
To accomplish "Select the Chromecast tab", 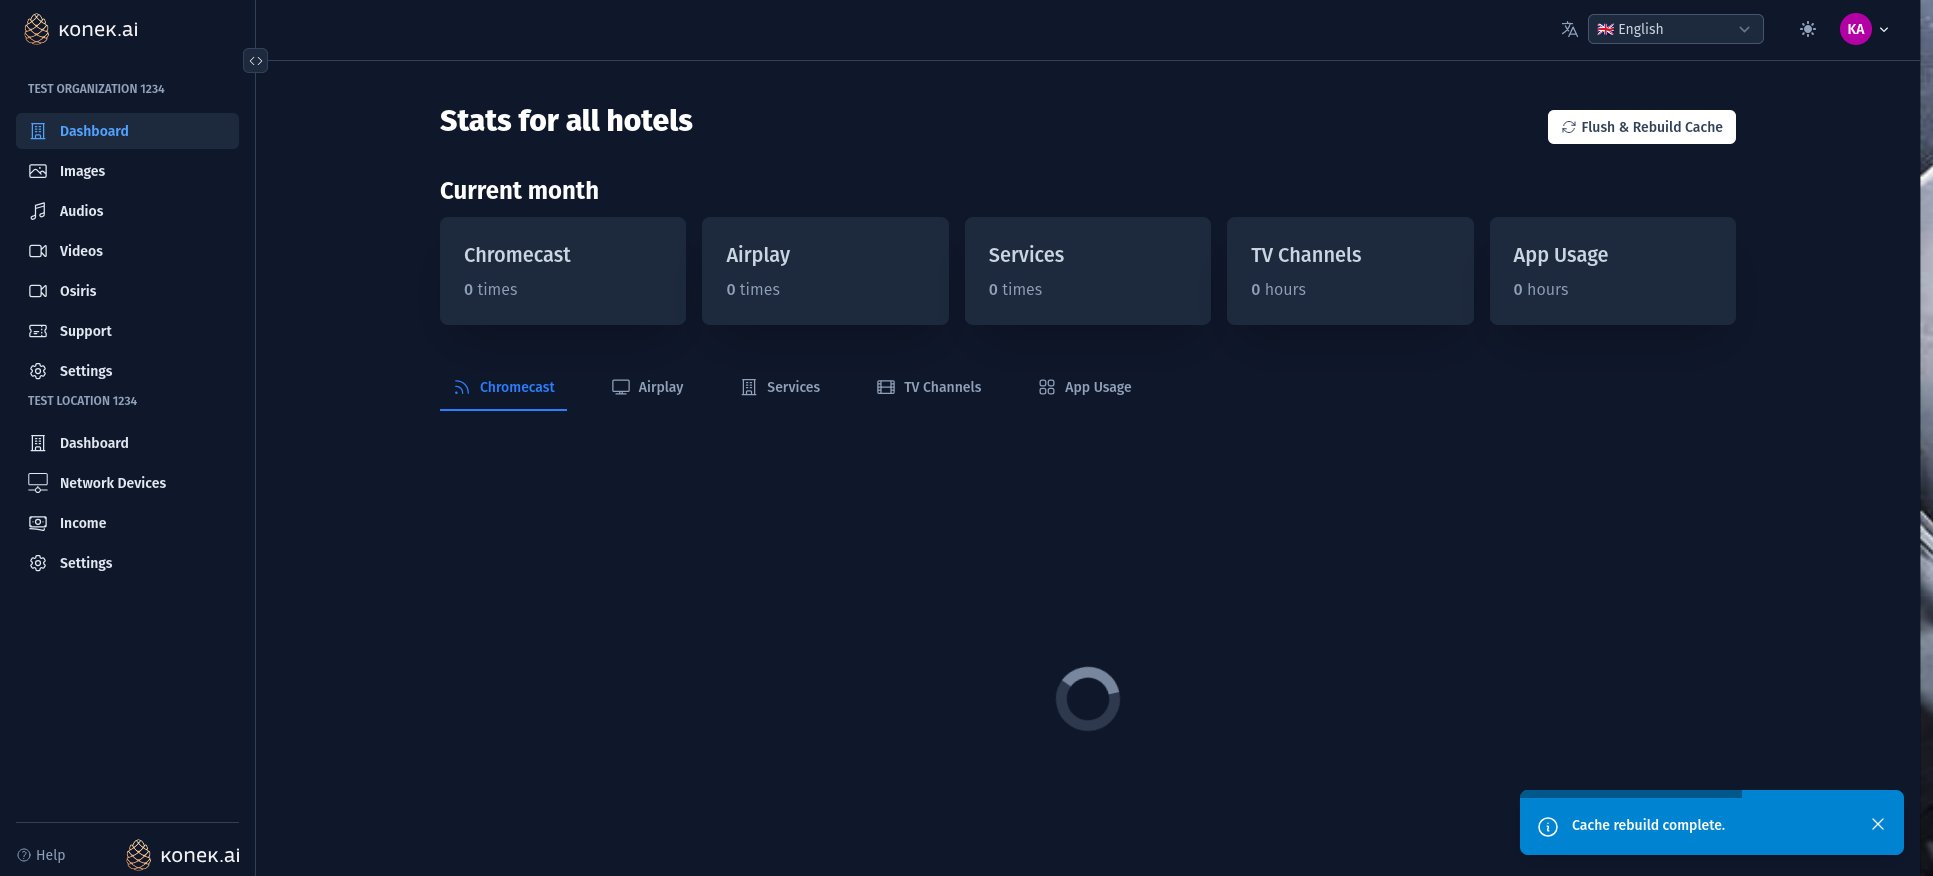I will click(503, 387).
